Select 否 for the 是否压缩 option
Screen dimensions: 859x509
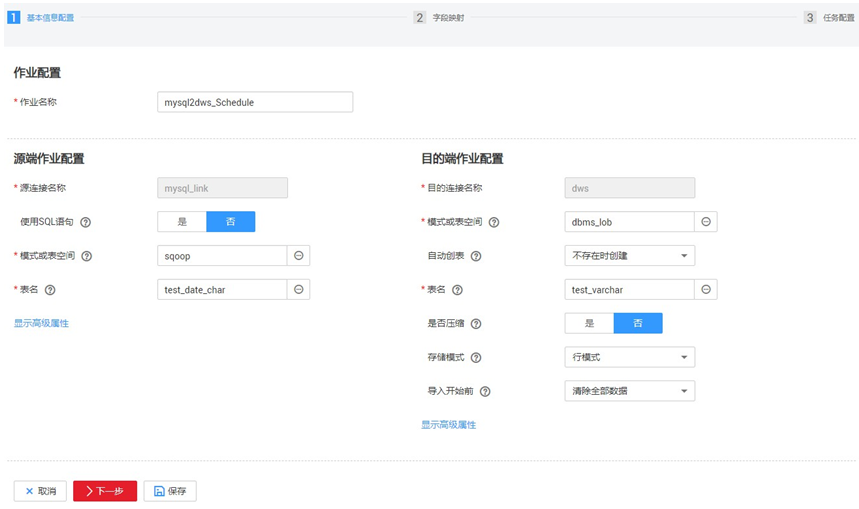click(x=638, y=323)
